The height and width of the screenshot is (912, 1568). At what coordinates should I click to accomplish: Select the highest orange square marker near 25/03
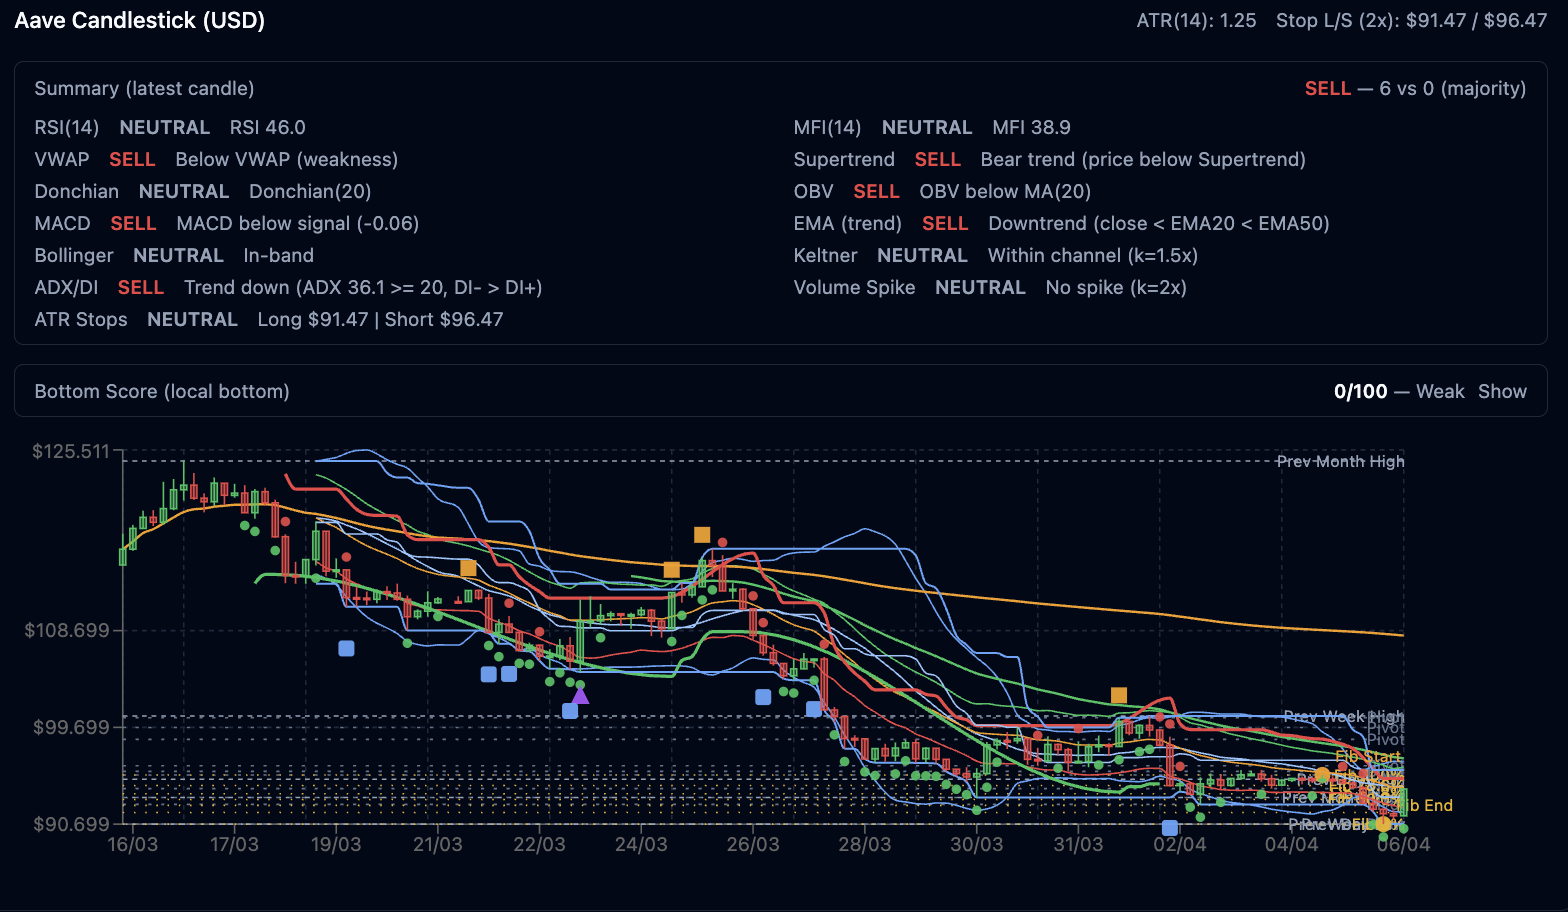(x=702, y=535)
